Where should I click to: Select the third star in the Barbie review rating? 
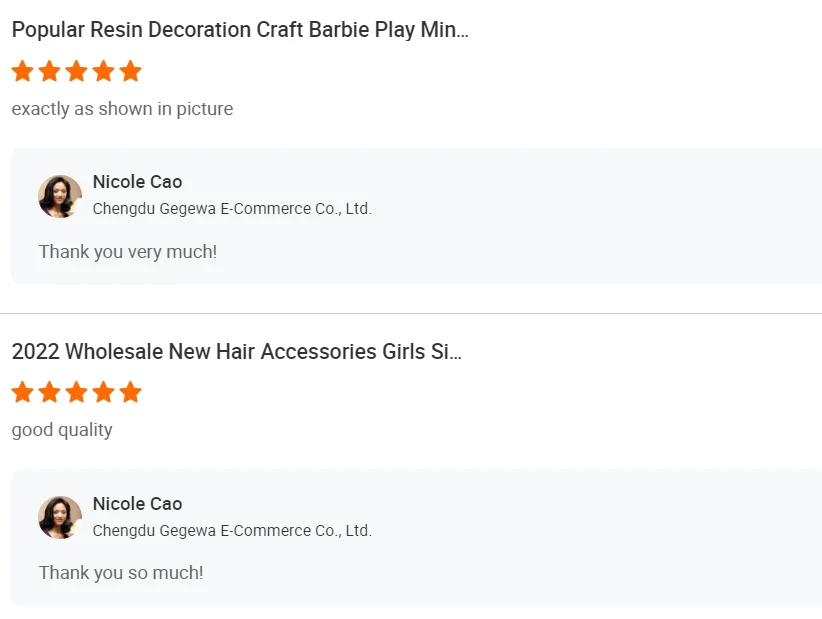tap(76, 71)
